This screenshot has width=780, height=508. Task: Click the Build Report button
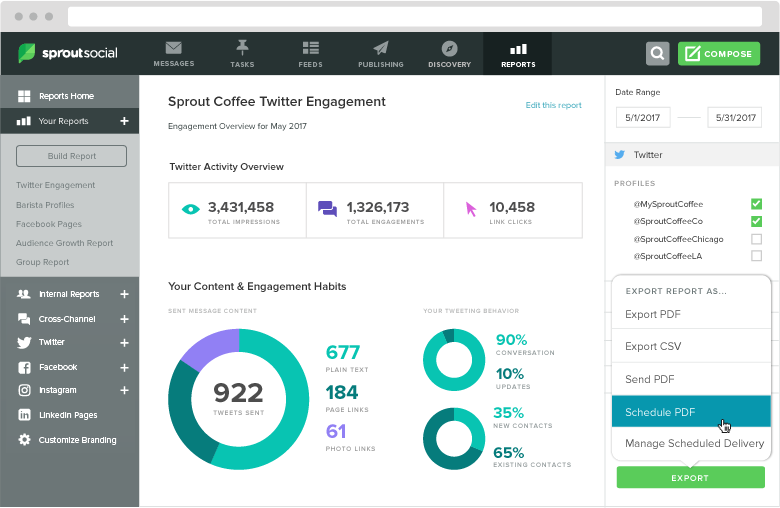(72, 156)
